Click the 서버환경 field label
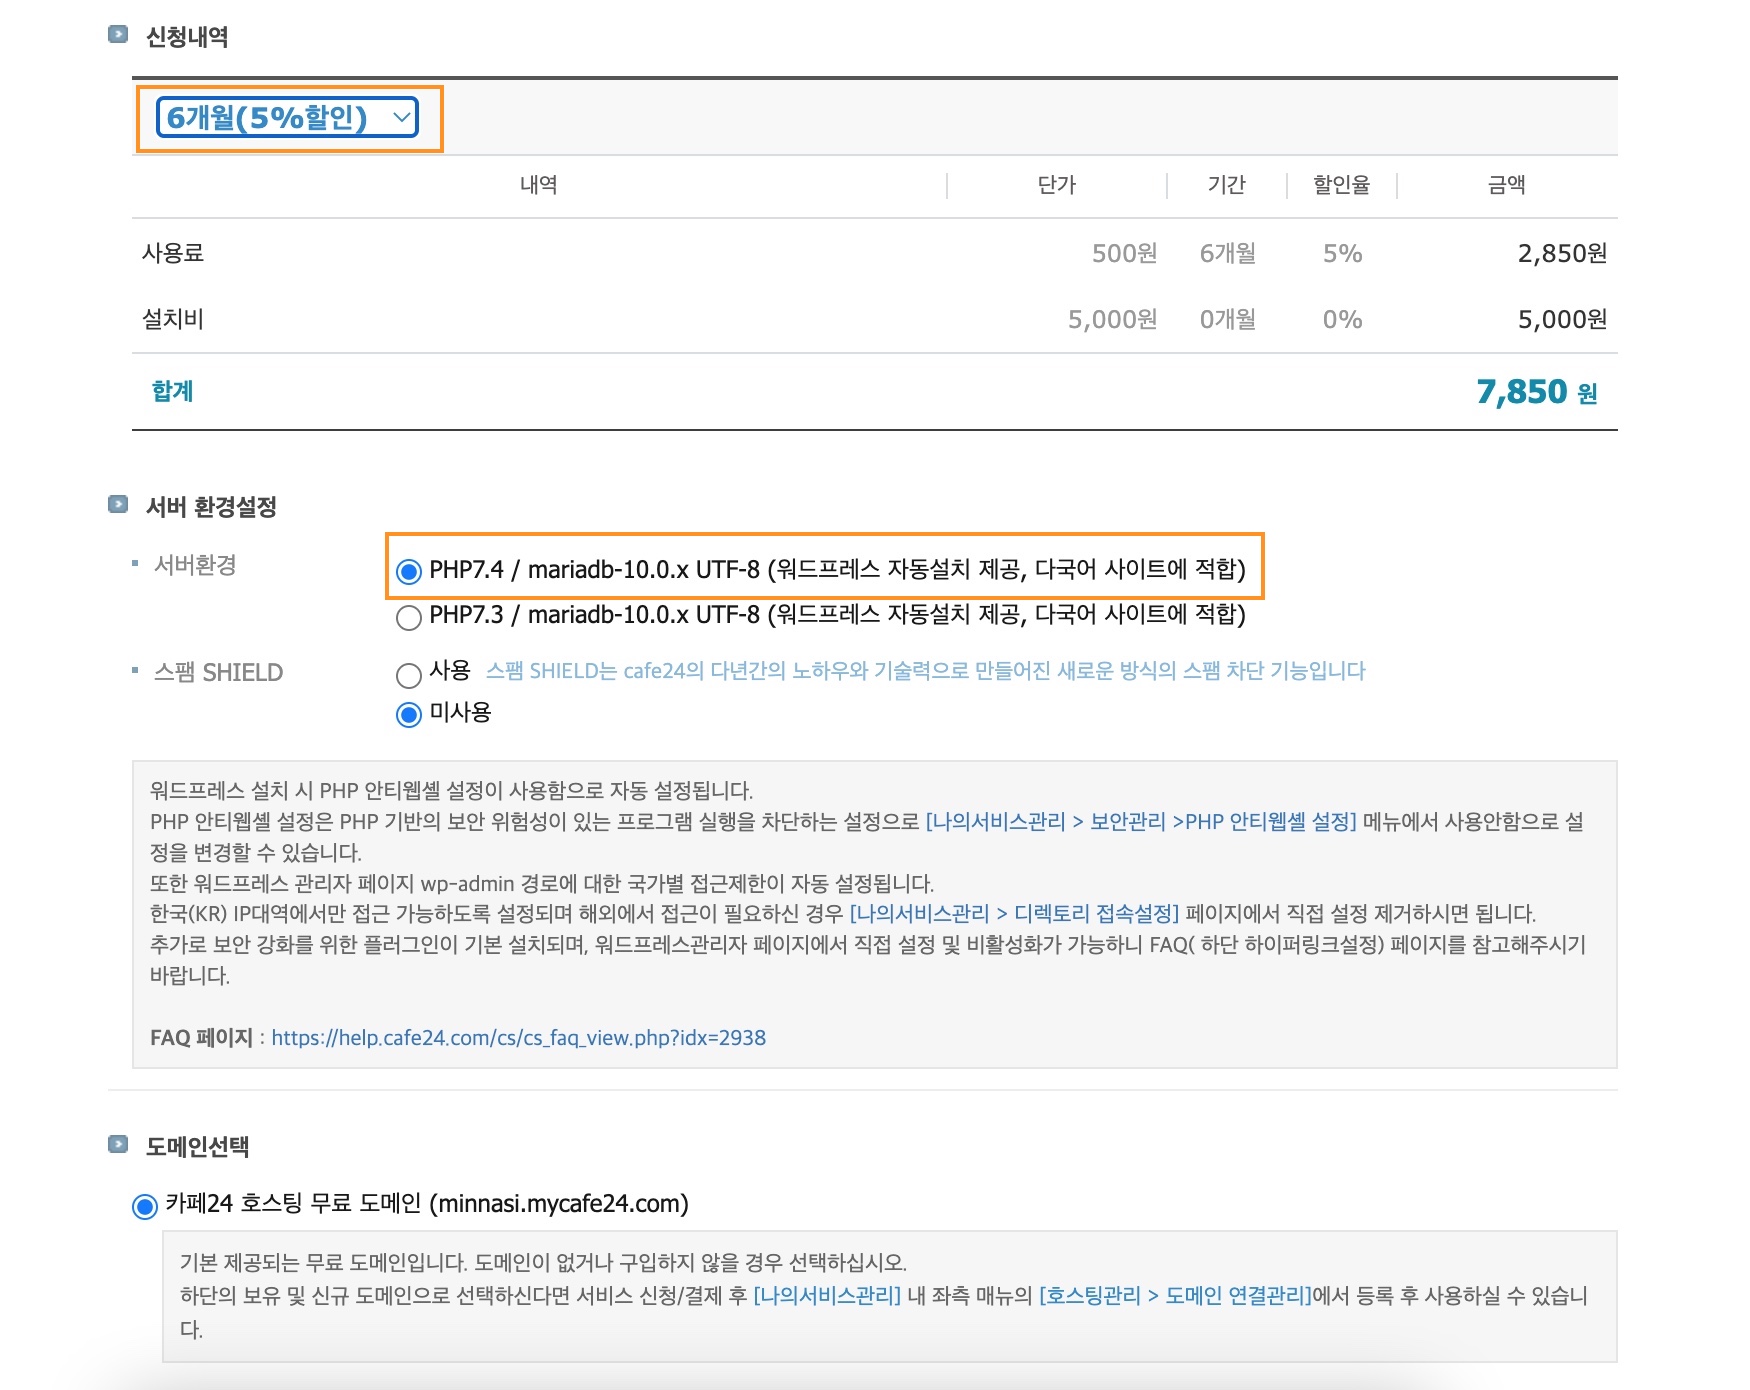This screenshot has width=1750, height=1390. (195, 565)
